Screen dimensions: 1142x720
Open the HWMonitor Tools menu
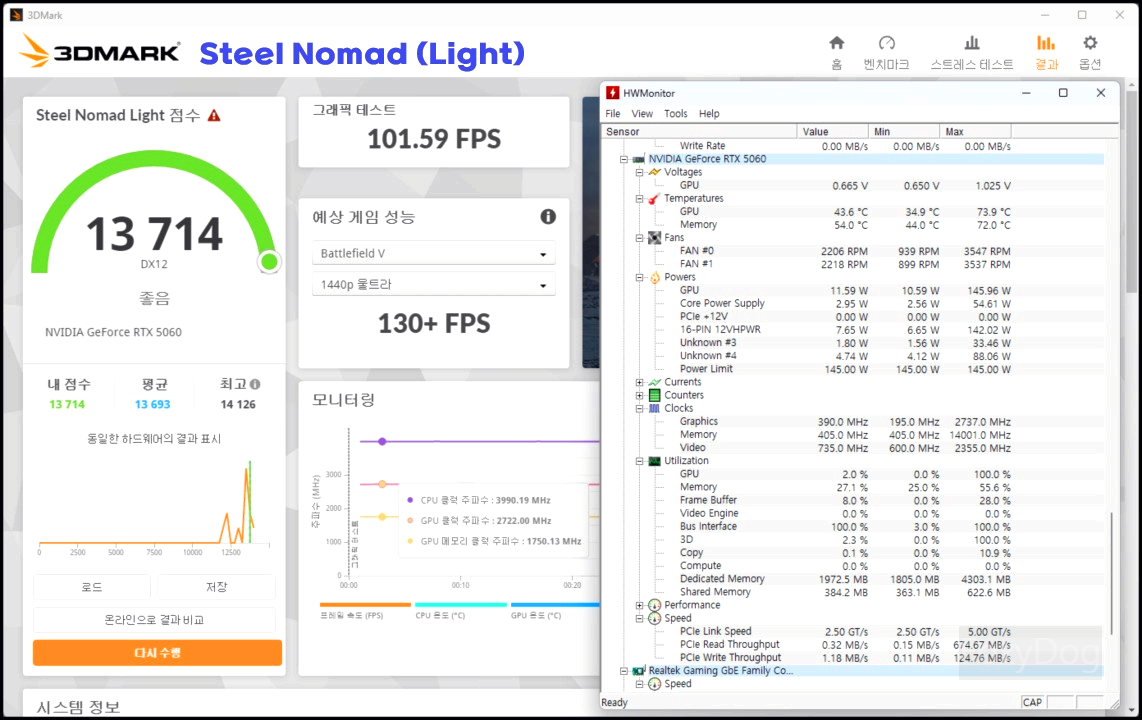coord(675,114)
